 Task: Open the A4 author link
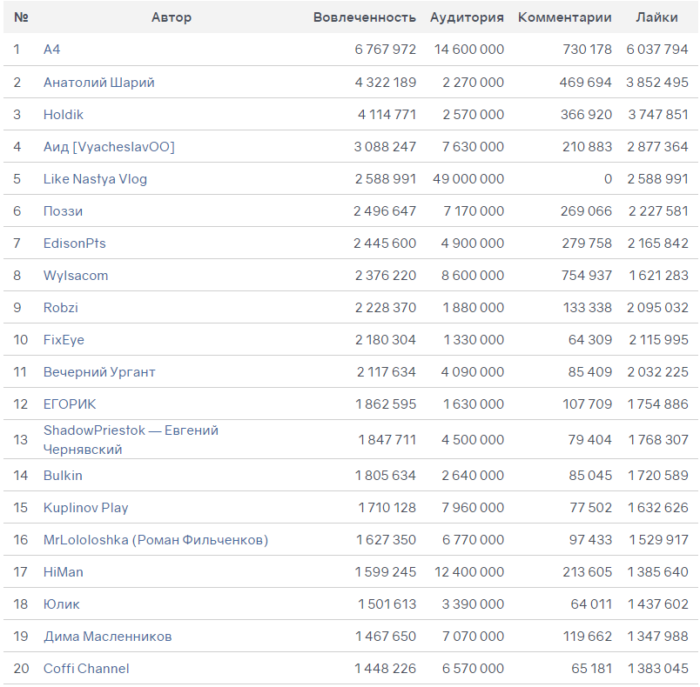tap(52, 49)
